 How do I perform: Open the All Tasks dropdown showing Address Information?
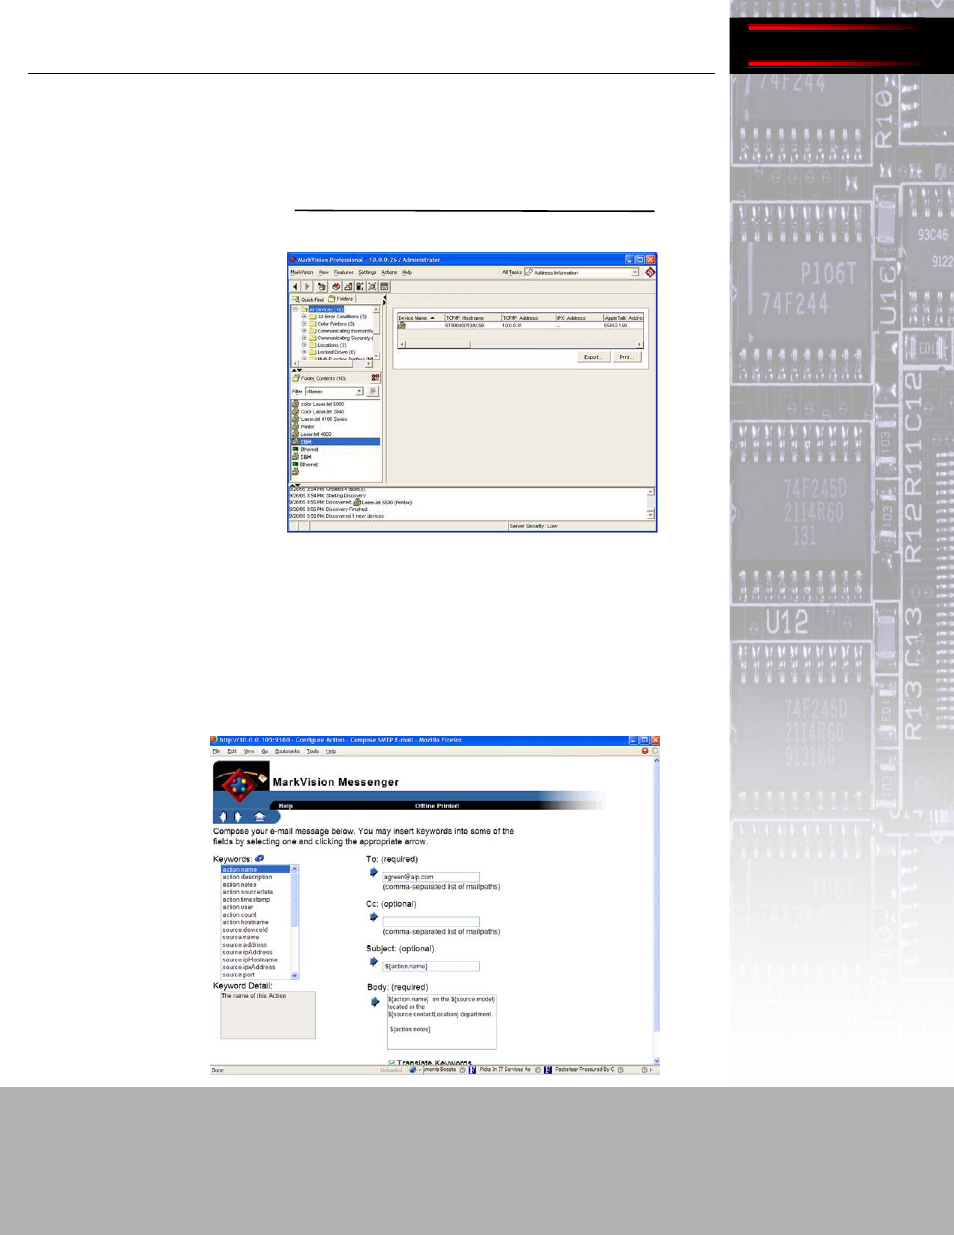pos(581,272)
